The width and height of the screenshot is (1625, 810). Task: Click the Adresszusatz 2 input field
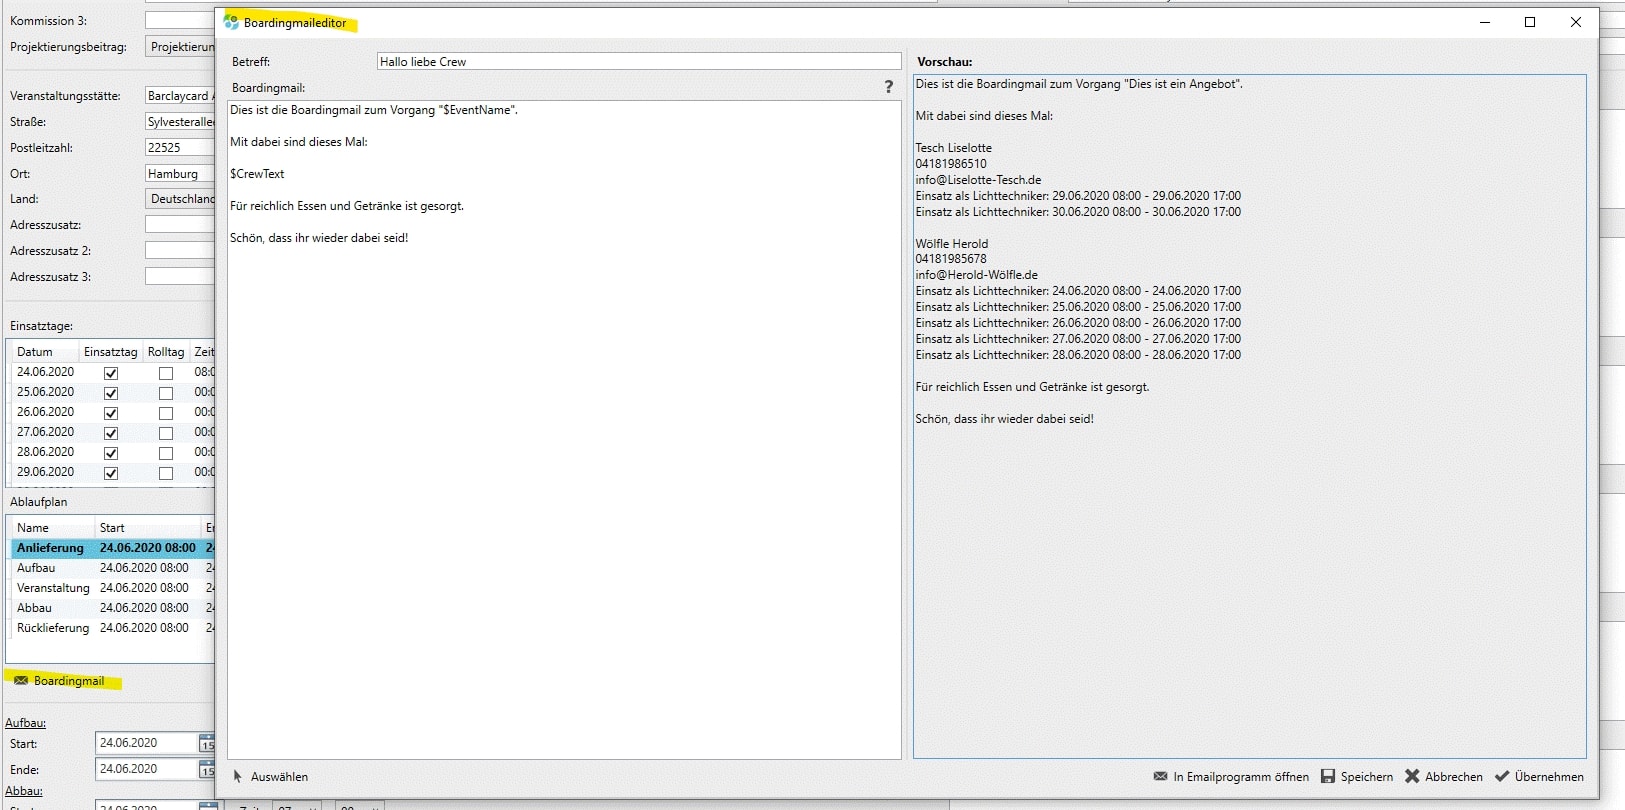(x=180, y=250)
